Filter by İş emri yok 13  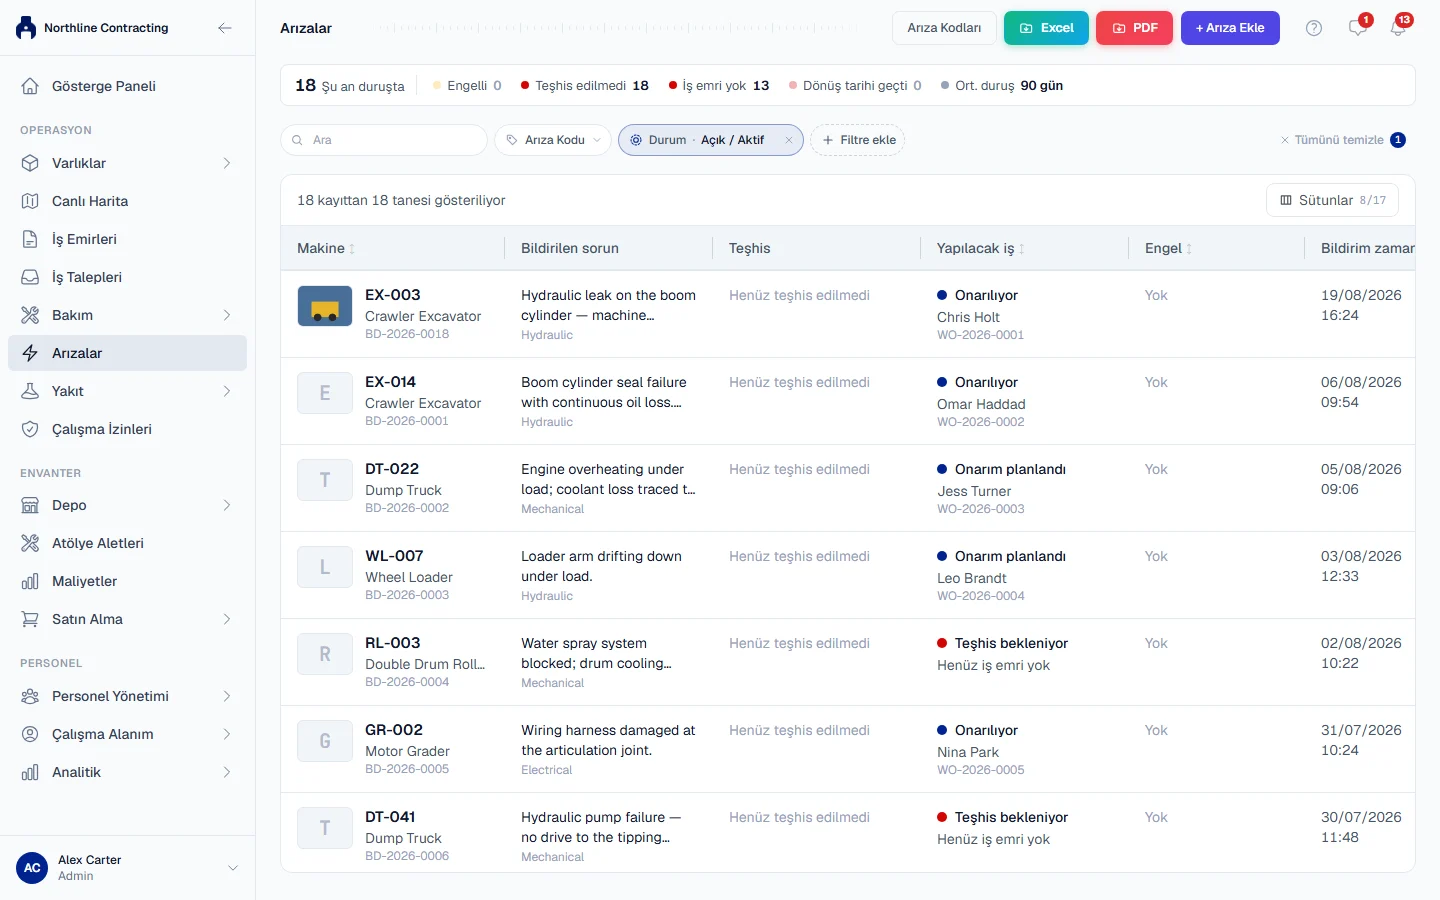coord(719,86)
